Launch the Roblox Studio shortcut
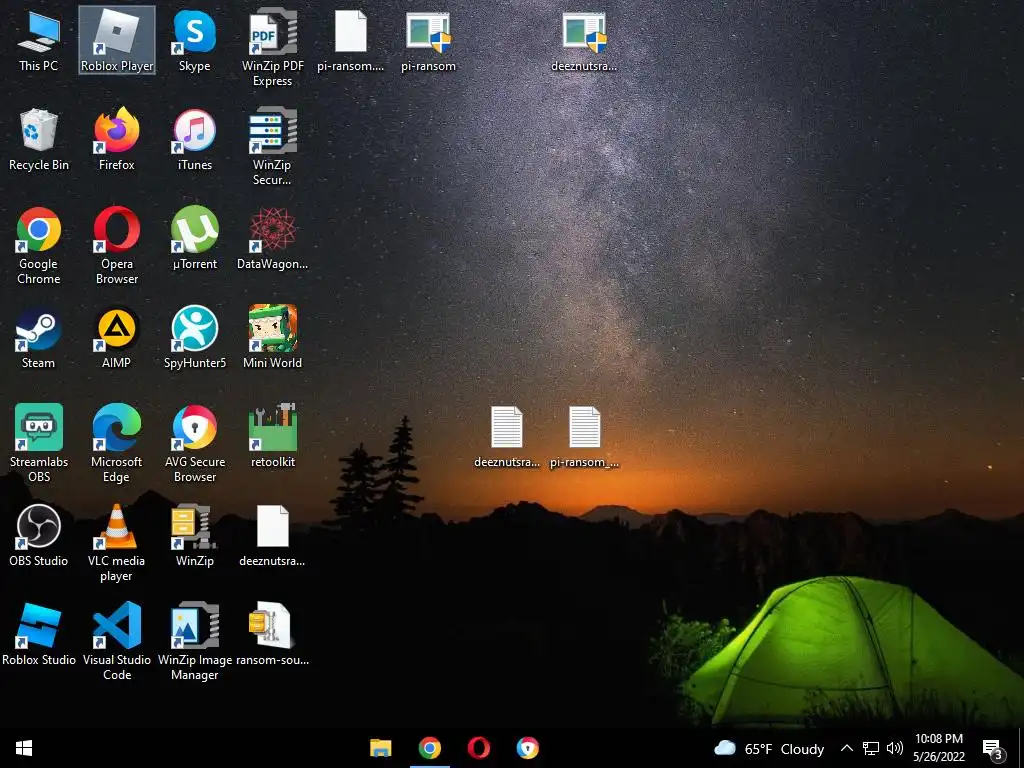This screenshot has height=768, width=1024. pos(39,635)
